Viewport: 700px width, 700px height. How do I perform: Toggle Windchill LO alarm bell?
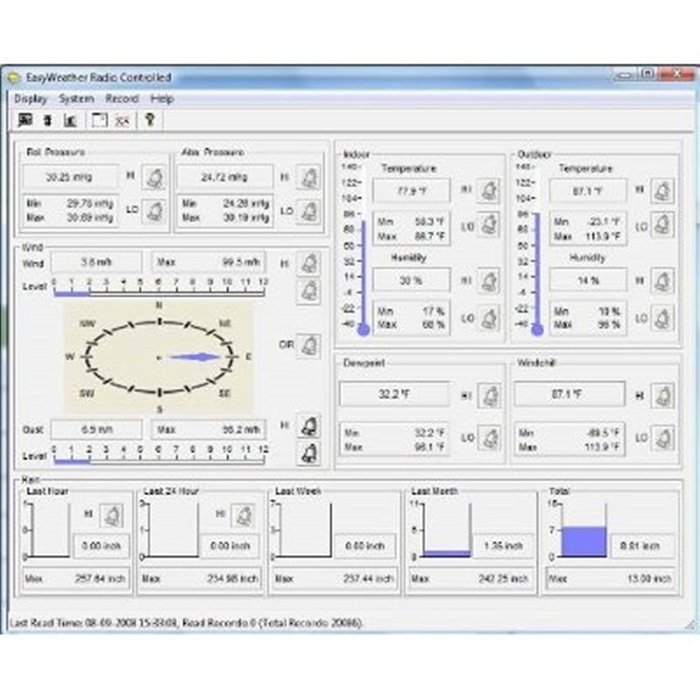[x=662, y=438]
